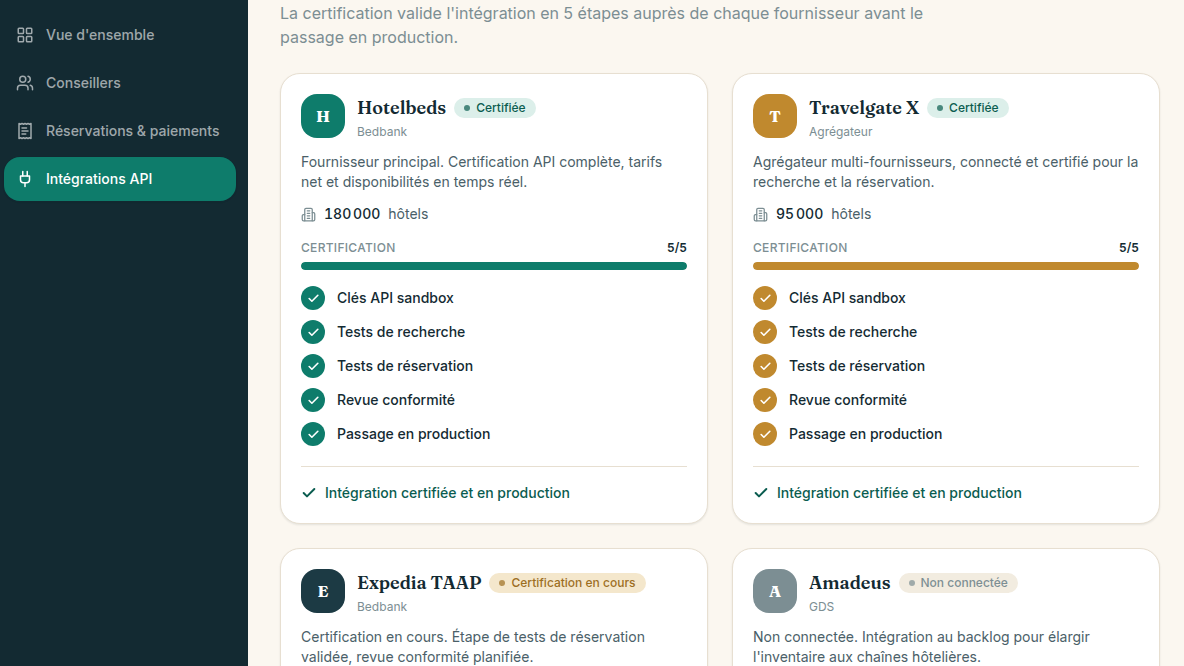This screenshot has height=666, width=1184.
Task: Click Travelgate X Intégration certifiée et en production text
Action: (899, 493)
